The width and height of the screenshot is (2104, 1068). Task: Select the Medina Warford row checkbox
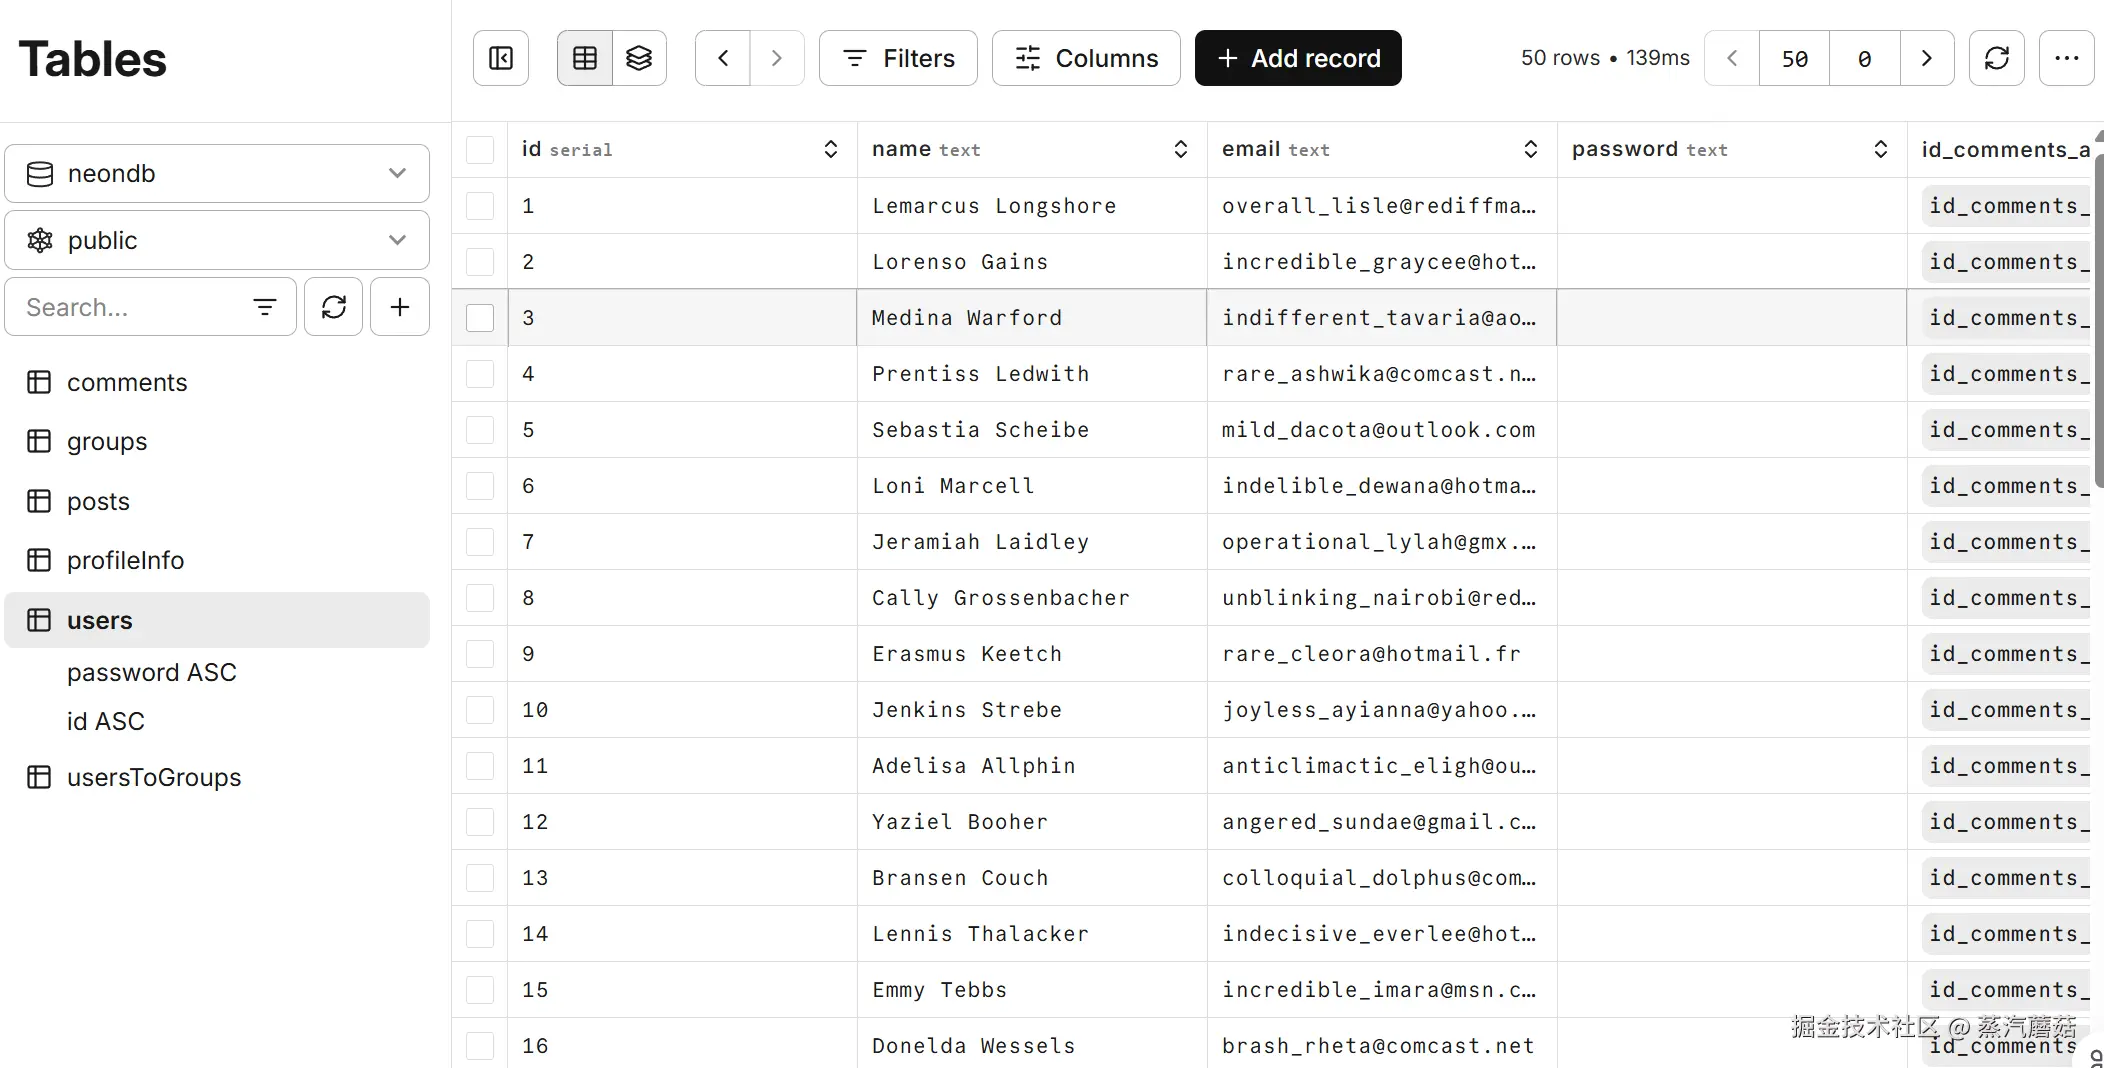click(480, 318)
